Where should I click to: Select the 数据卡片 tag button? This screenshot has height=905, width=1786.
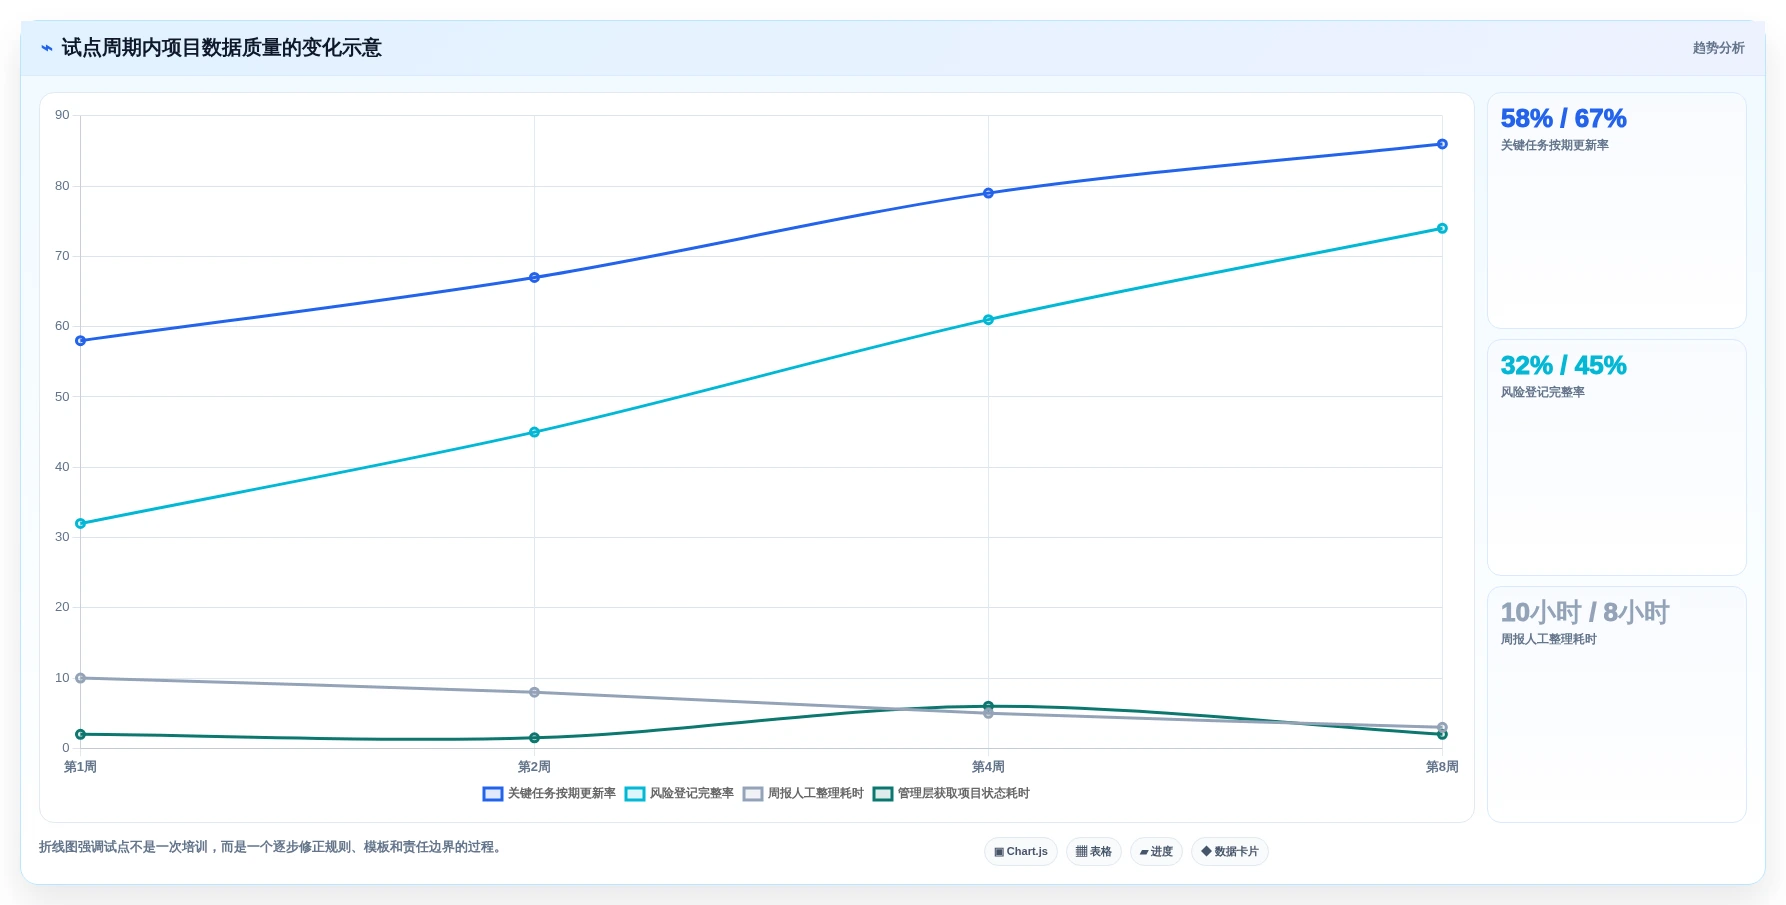(1230, 852)
